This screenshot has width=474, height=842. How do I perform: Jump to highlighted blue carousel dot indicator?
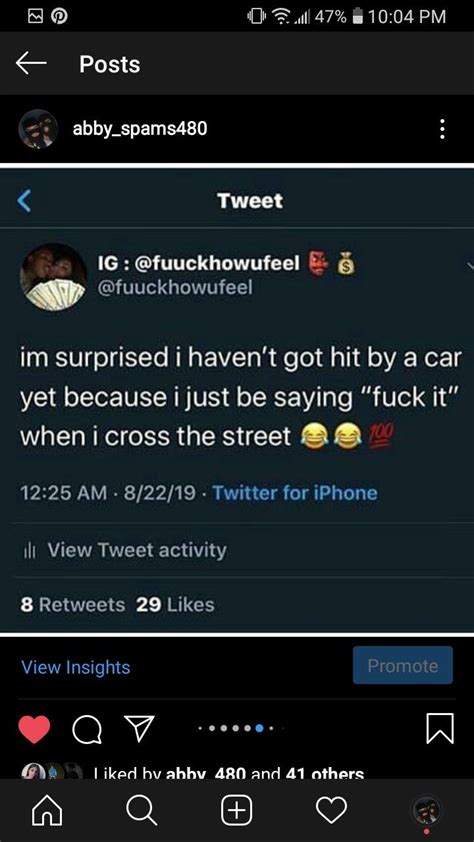coord(260,729)
